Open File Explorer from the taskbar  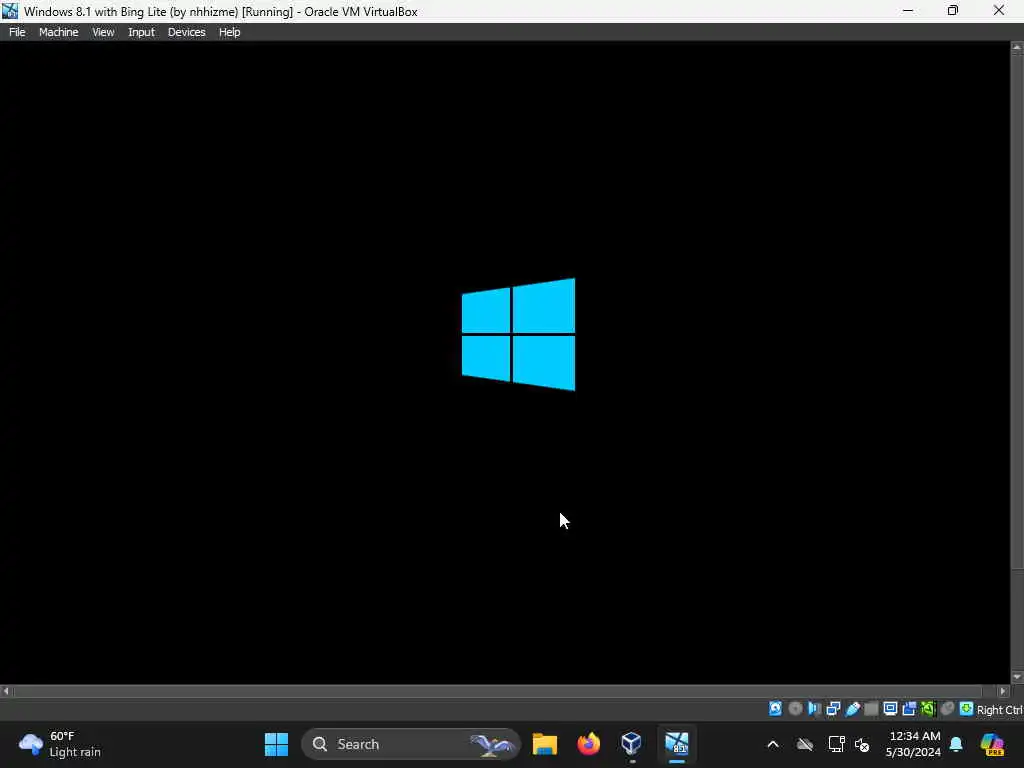point(545,744)
